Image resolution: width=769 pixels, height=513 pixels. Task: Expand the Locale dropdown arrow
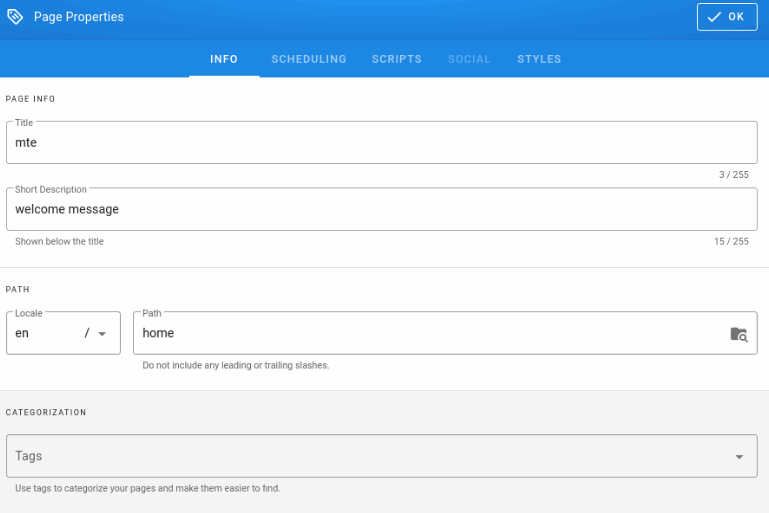102,334
